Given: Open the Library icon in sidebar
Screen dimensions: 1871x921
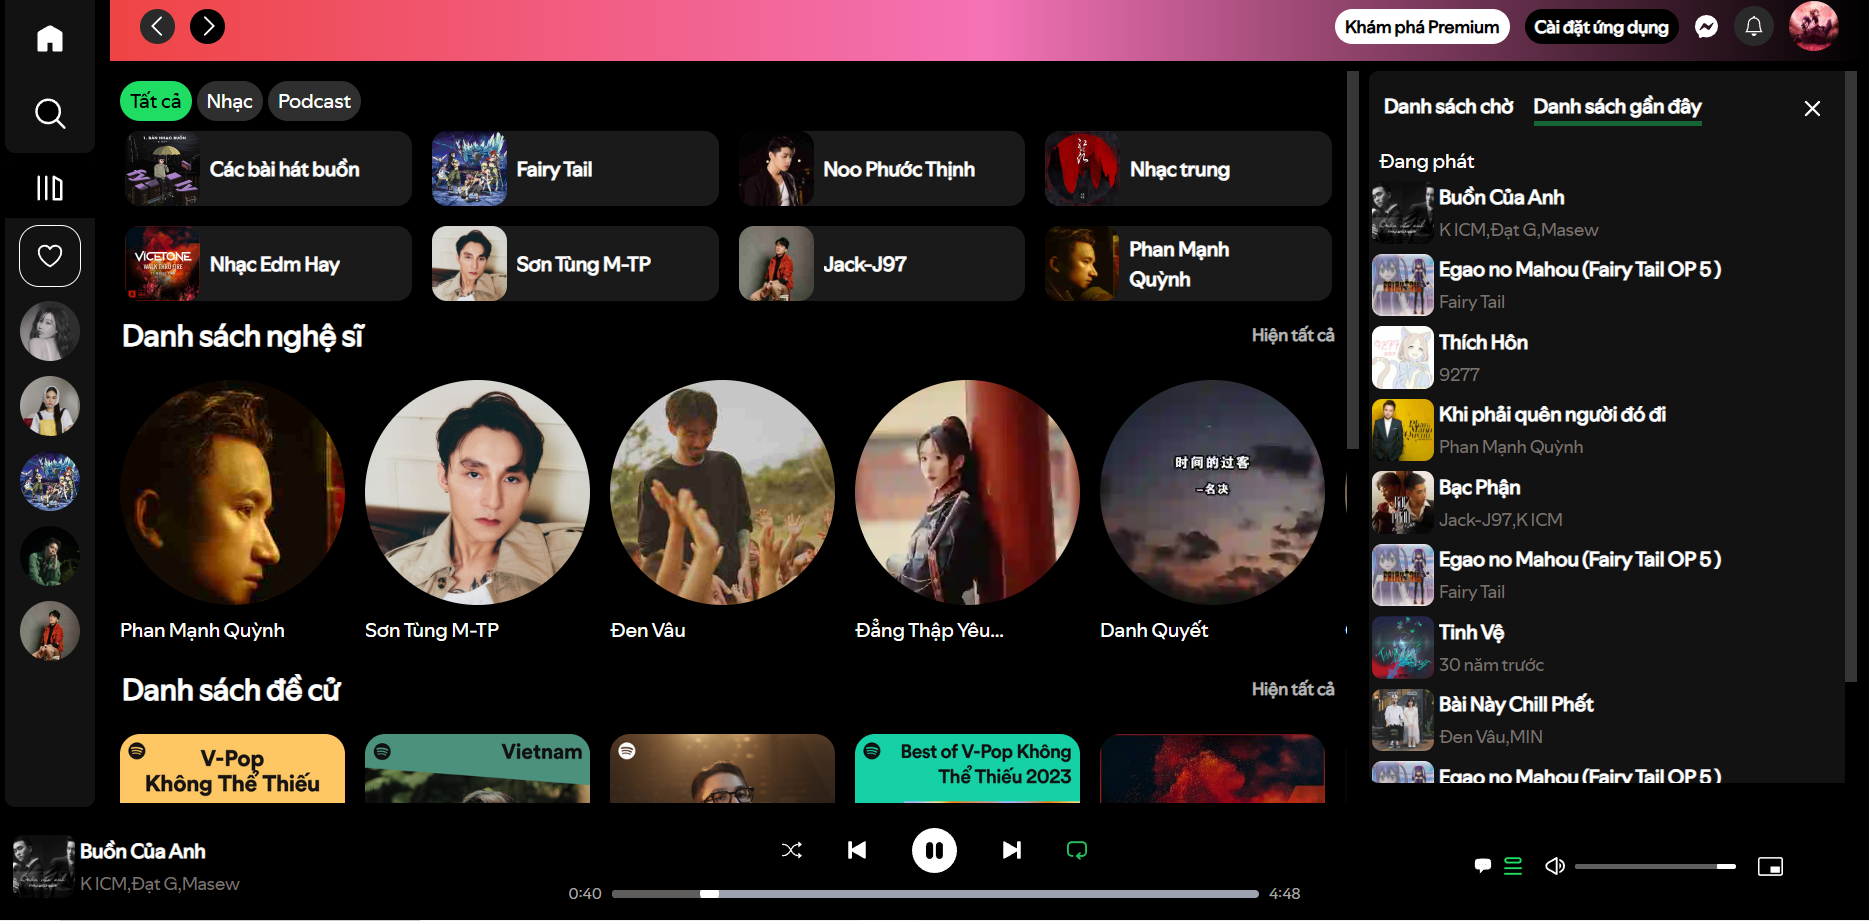Looking at the screenshot, I should click(x=50, y=188).
